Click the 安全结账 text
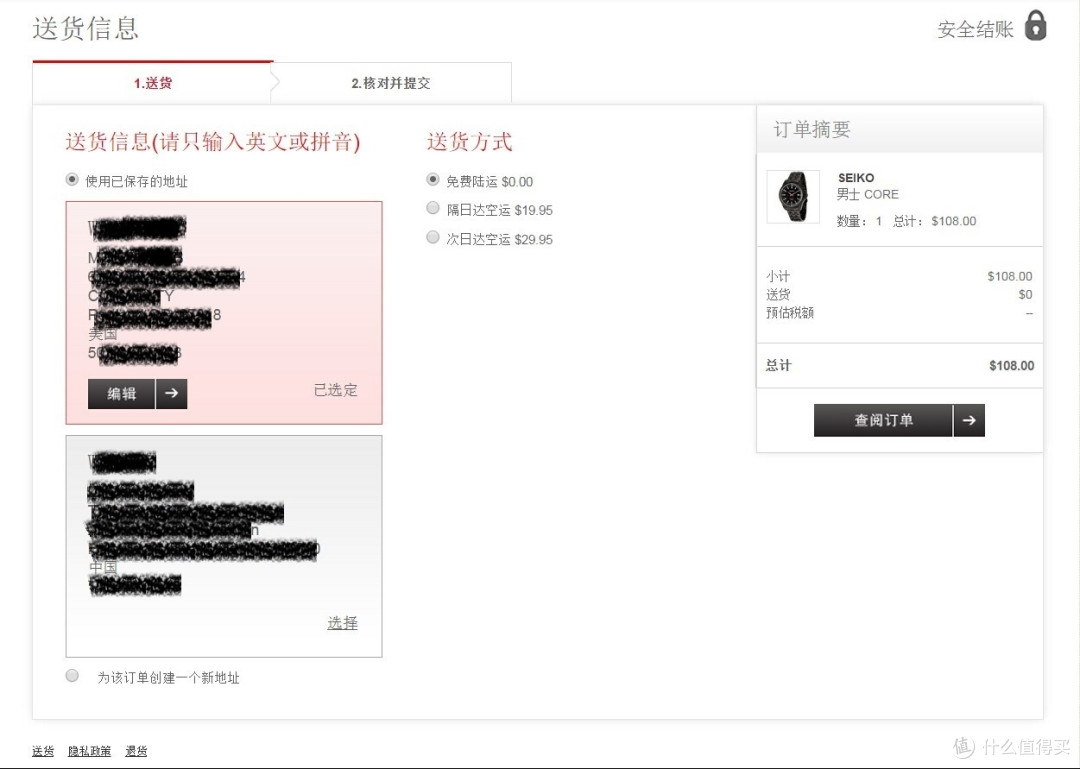Image resolution: width=1080 pixels, height=769 pixels. coord(975,29)
